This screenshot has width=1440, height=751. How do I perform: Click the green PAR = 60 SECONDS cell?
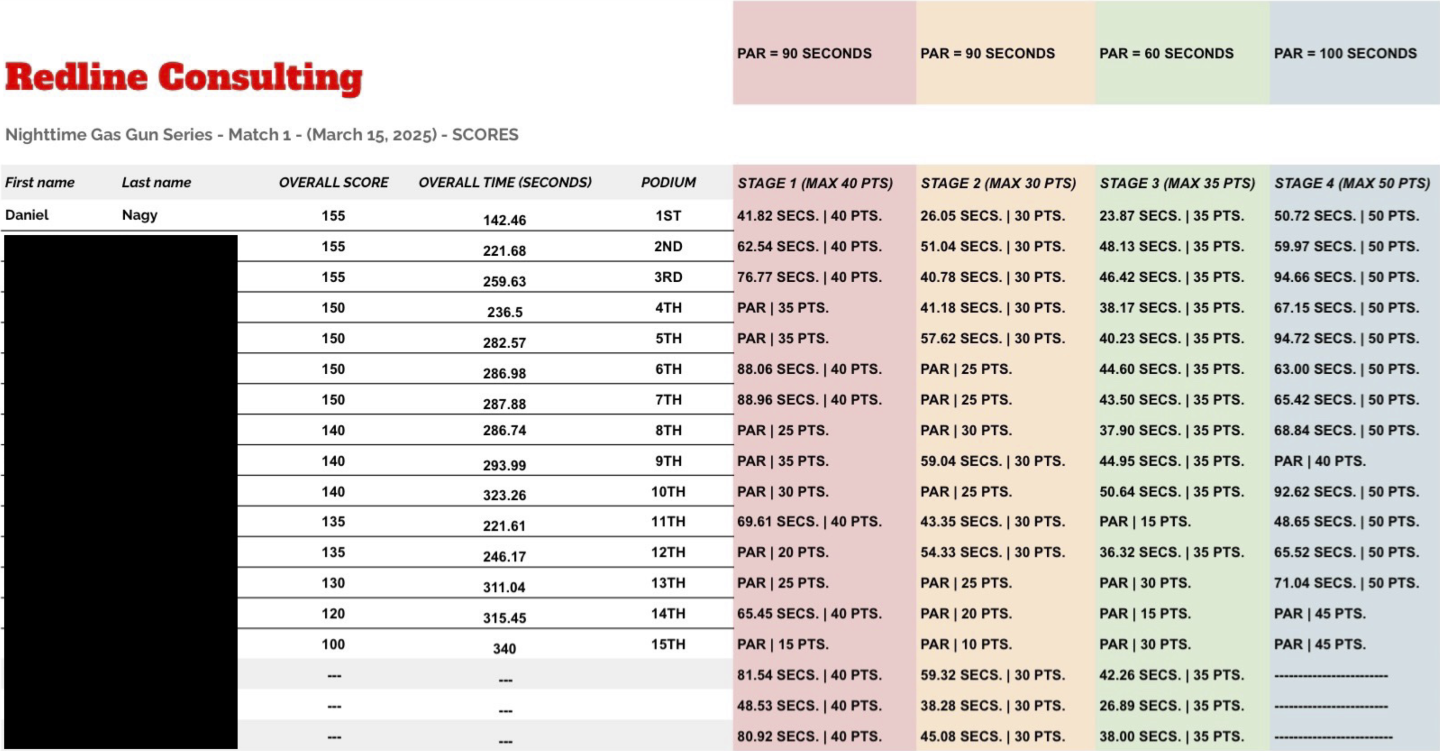[1166, 54]
